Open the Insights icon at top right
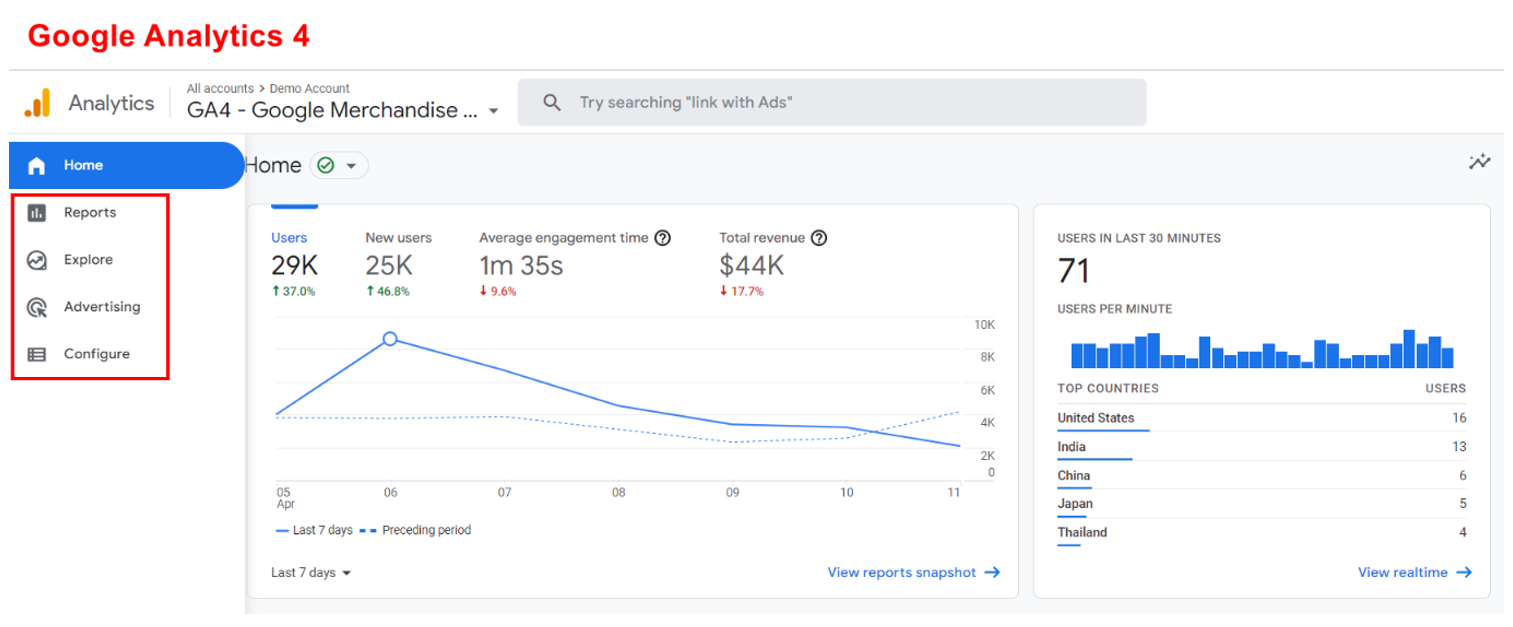The width and height of the screenshot is (1513, 627). (x=1480, y=161)
